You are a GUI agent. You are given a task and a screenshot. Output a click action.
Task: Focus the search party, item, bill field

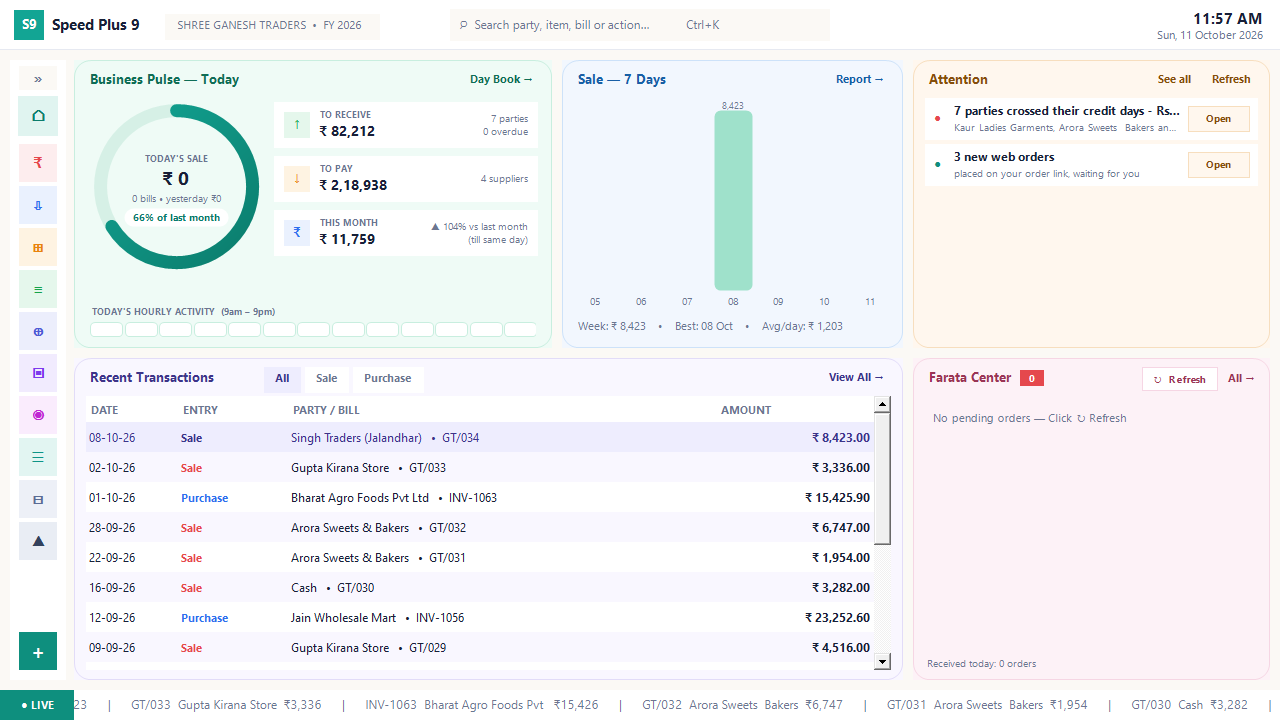640,25
